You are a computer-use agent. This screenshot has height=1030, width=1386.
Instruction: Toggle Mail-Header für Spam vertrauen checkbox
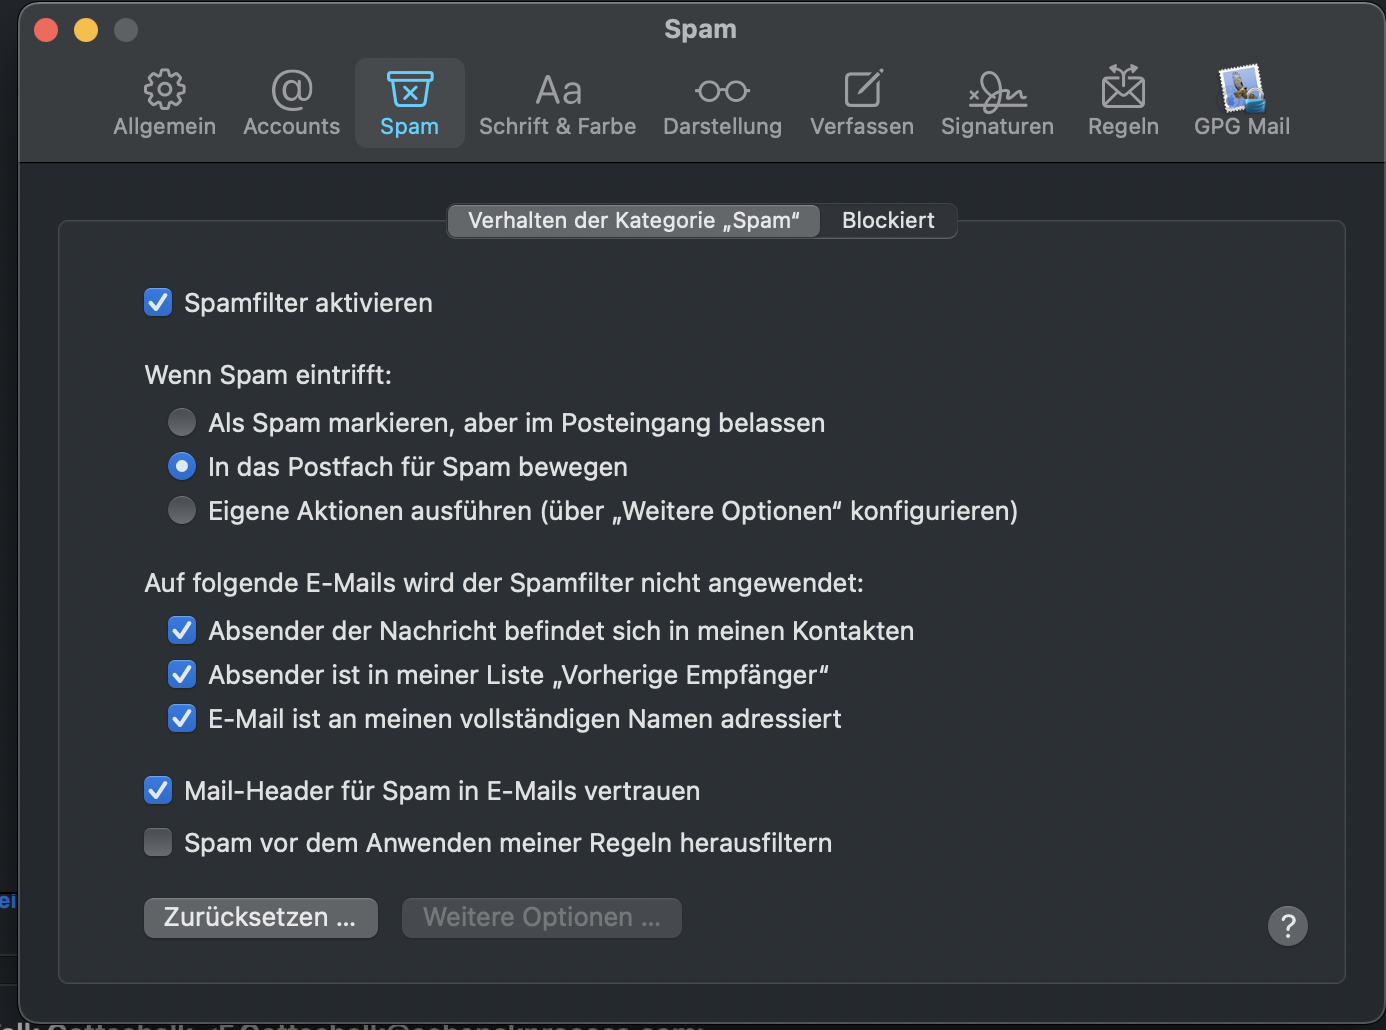pos(158,790)
